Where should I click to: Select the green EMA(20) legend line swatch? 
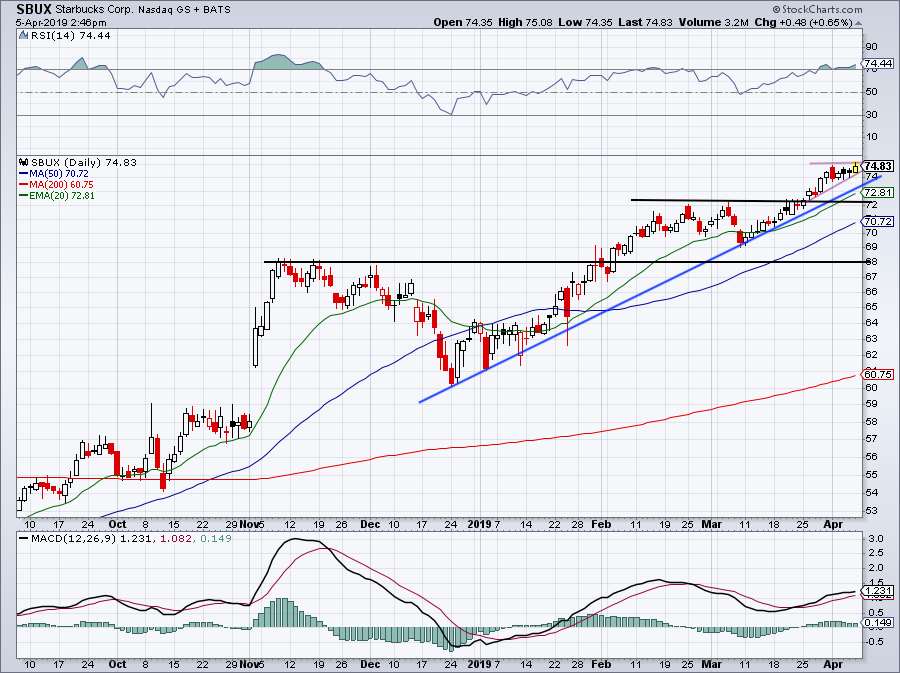[24, 196]
